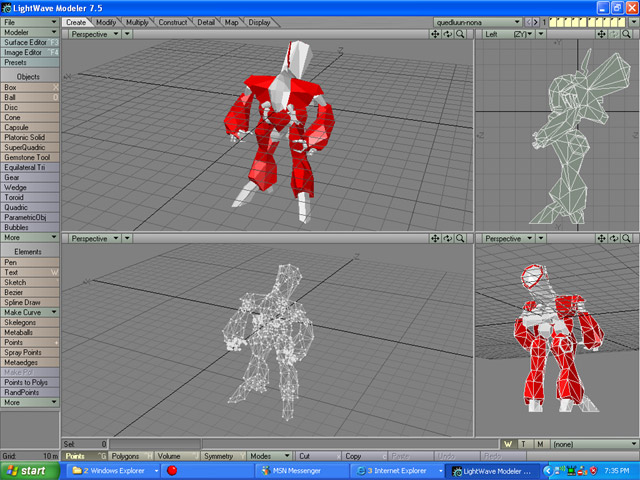The height and width of the screenshot is (480, 640).
Task: Click the Cut button
Action: click(318, 456)
